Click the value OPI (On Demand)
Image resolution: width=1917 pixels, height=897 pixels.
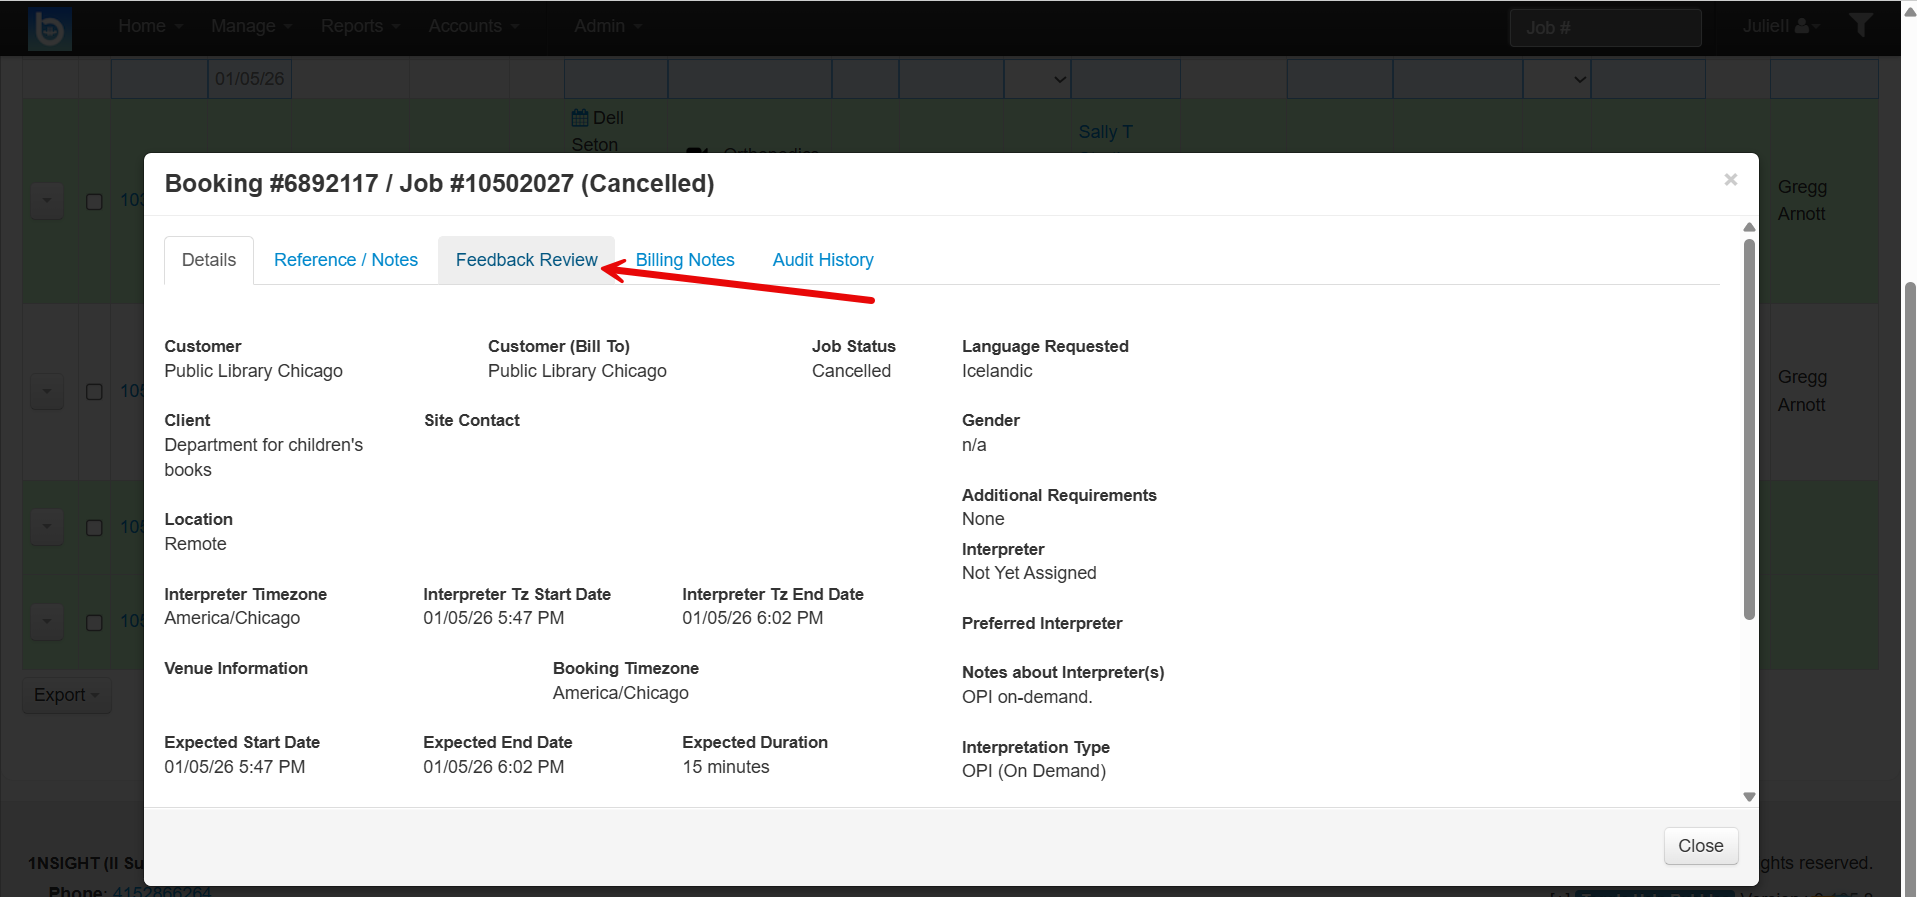point(1034,771)
